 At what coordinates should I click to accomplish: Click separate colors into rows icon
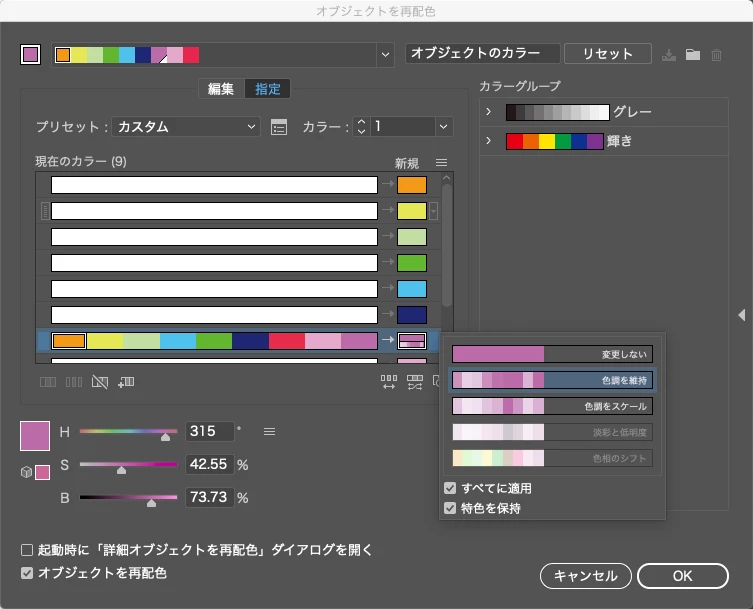click(x=73, y=382)
